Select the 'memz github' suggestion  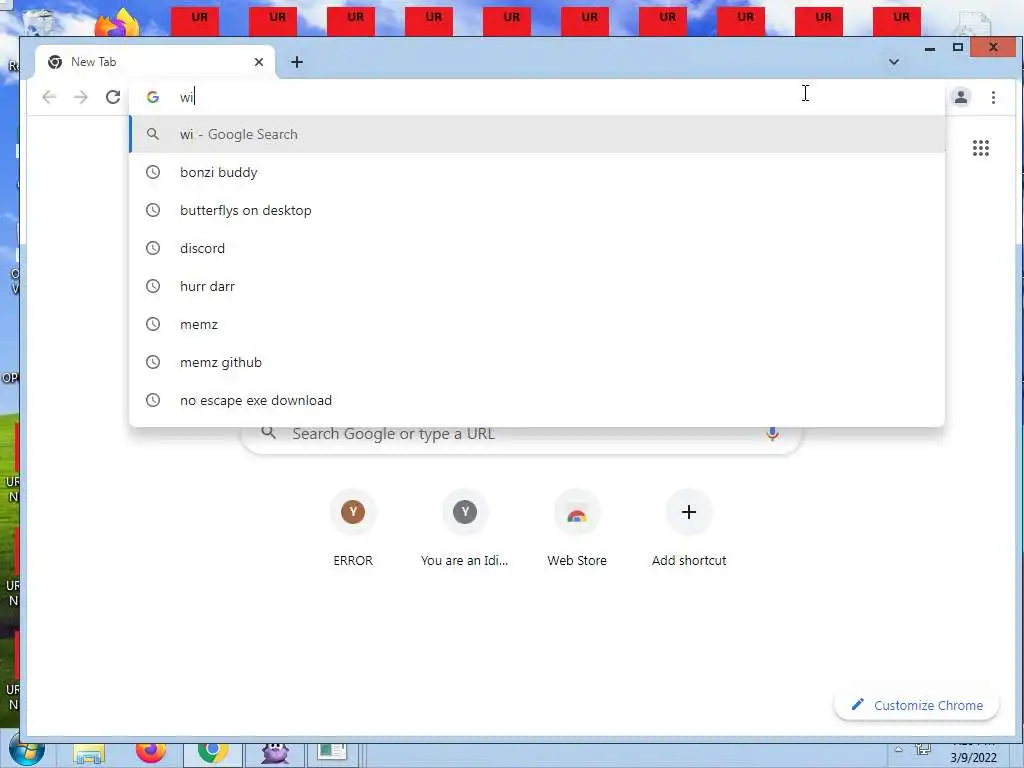pos(537,362)
